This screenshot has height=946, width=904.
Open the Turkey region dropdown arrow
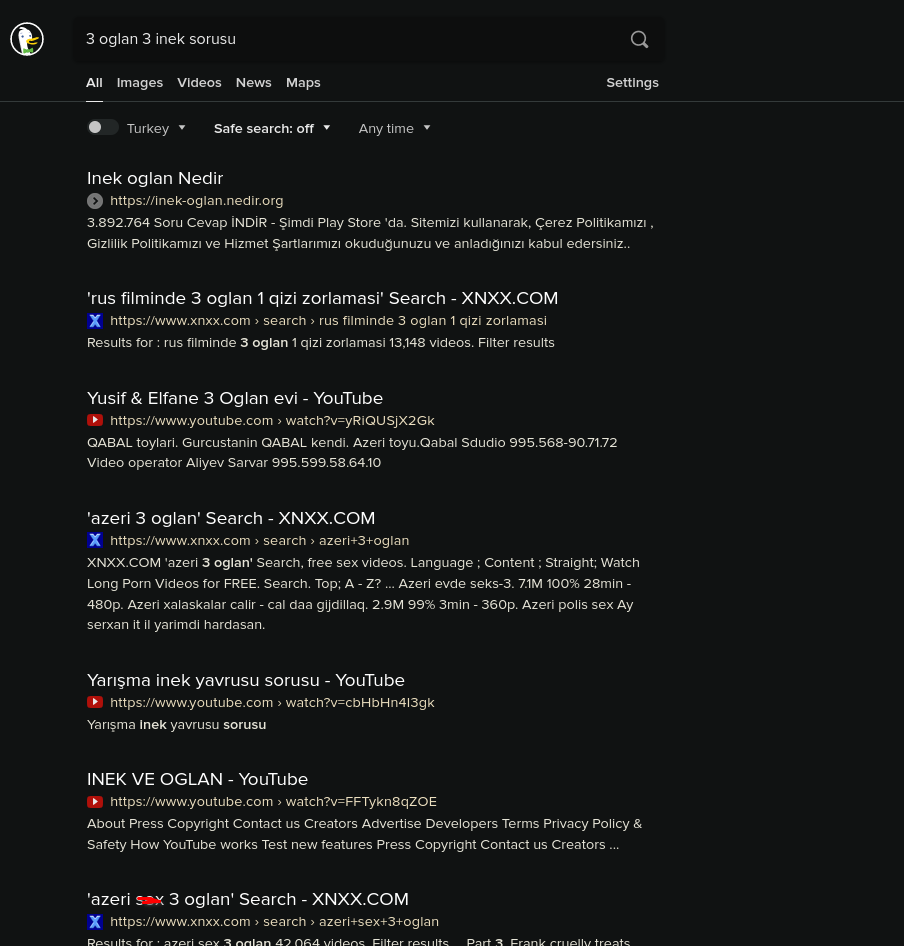click(182, 128)
